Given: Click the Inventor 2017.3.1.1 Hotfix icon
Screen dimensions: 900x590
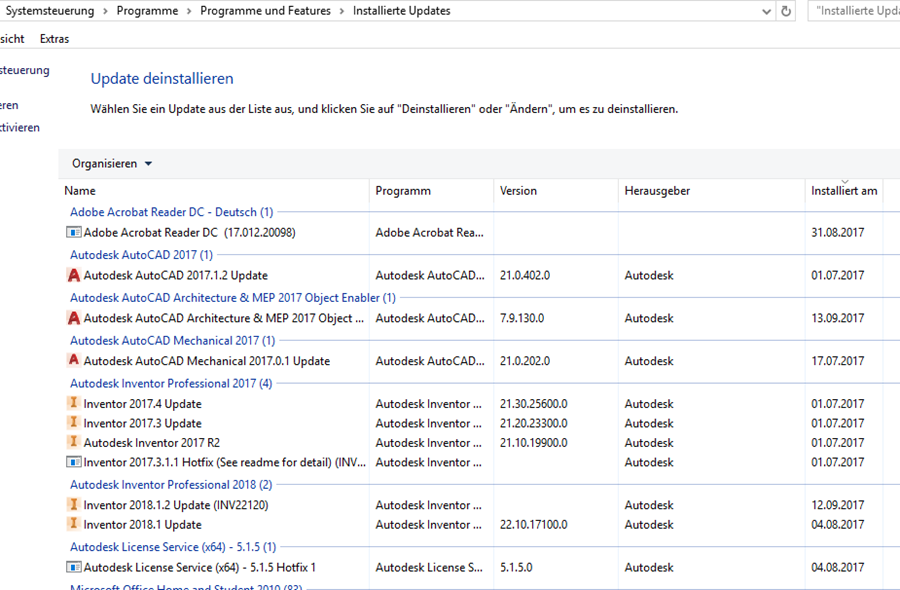Looking at the screenshot, I should coord(73,462).
